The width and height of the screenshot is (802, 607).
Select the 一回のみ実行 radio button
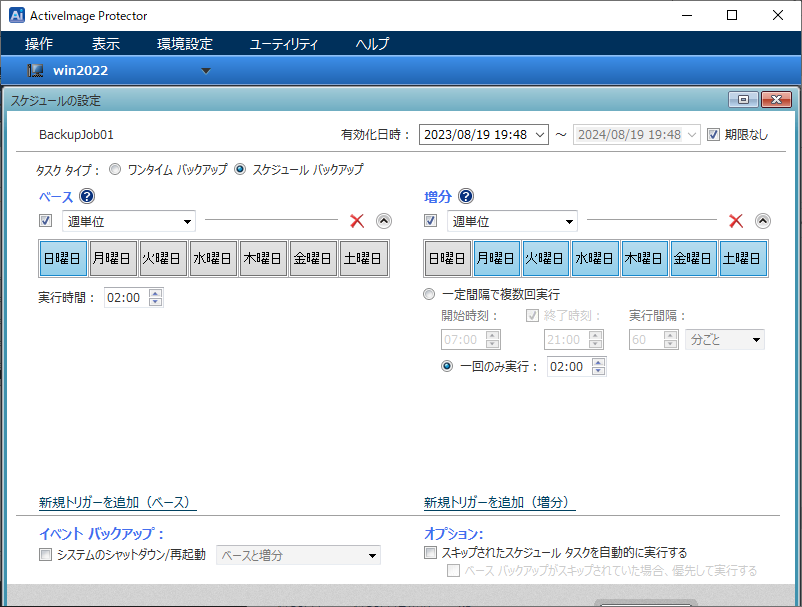tap(447, 366)
